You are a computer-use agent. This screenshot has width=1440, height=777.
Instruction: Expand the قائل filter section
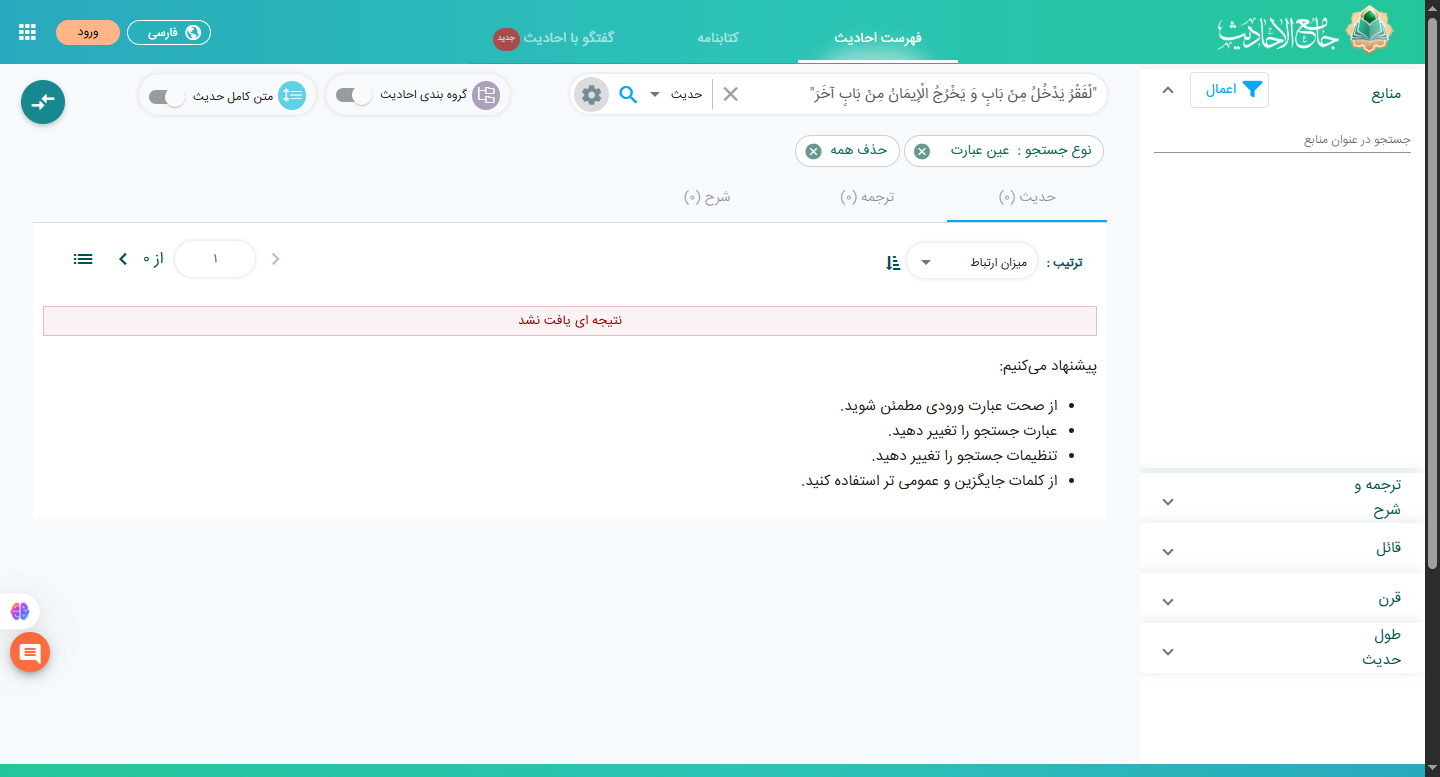point(1282,548)
